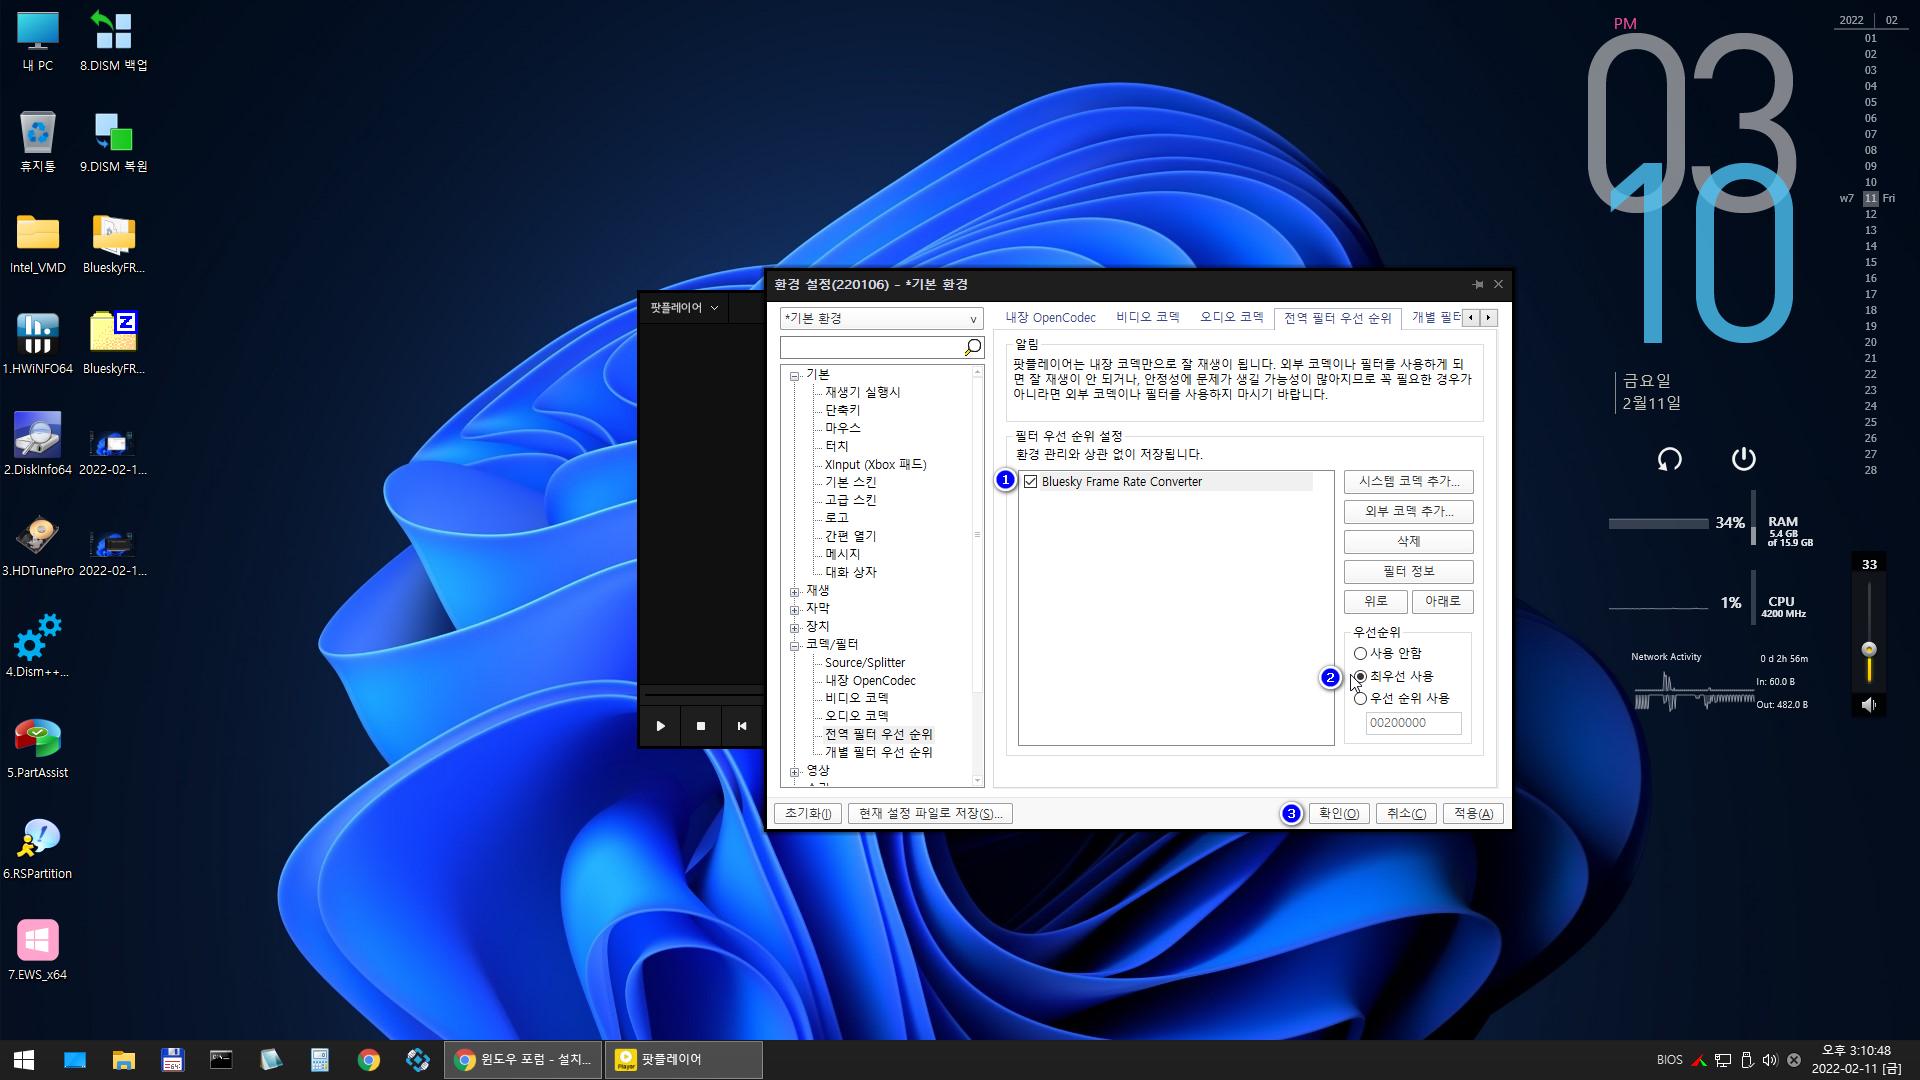Open the Intel_VMD folder icon
The height and width of the screenshot is (1080, 1920).
tap(38, 244)
